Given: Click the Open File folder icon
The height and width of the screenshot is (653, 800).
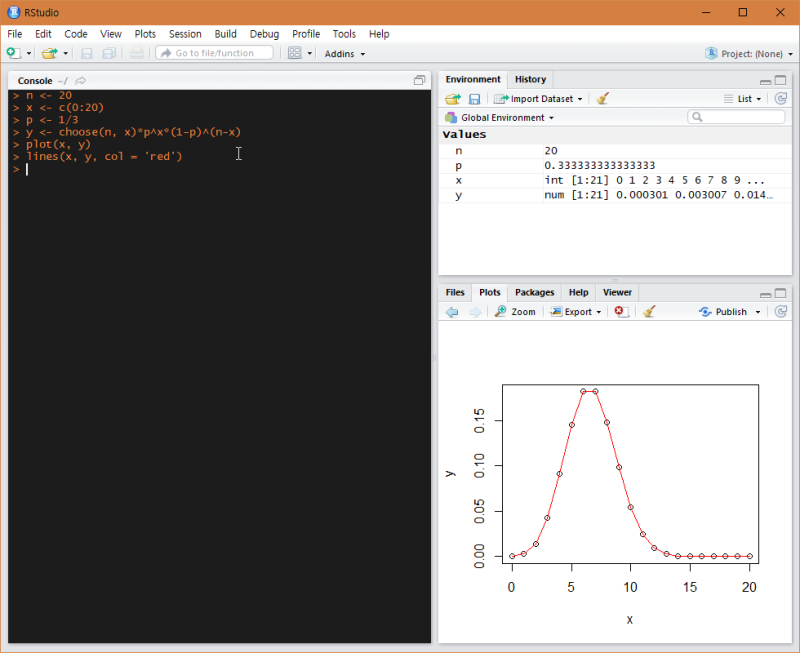Looking at the screenshot, I should [x=49, y=53].
